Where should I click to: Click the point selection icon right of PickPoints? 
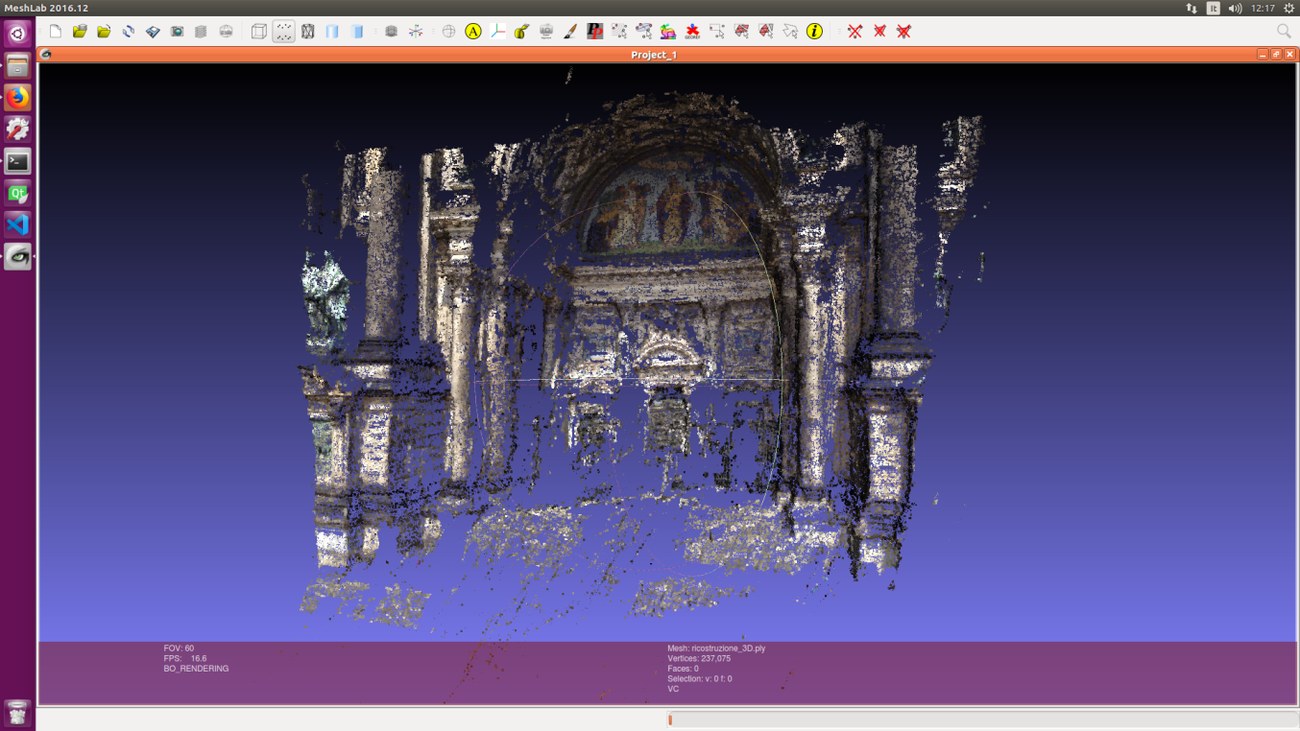[620, 31]
